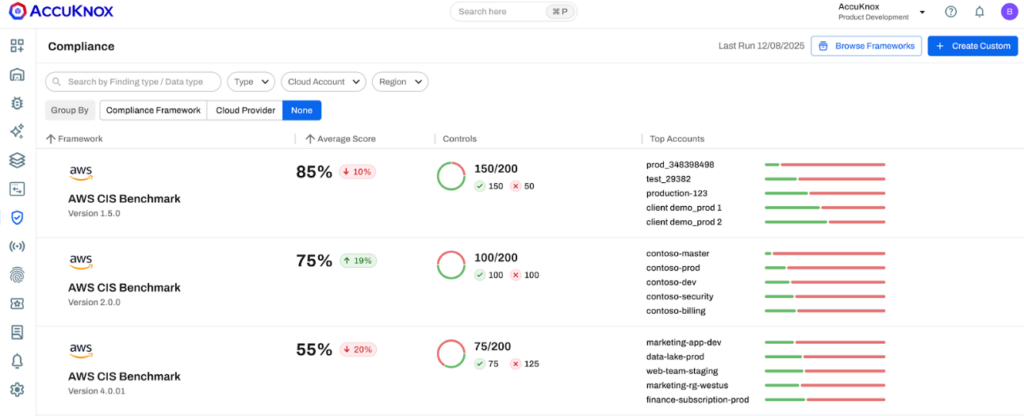
Task: Click the help question mark icon
Action: pos(950,12)
